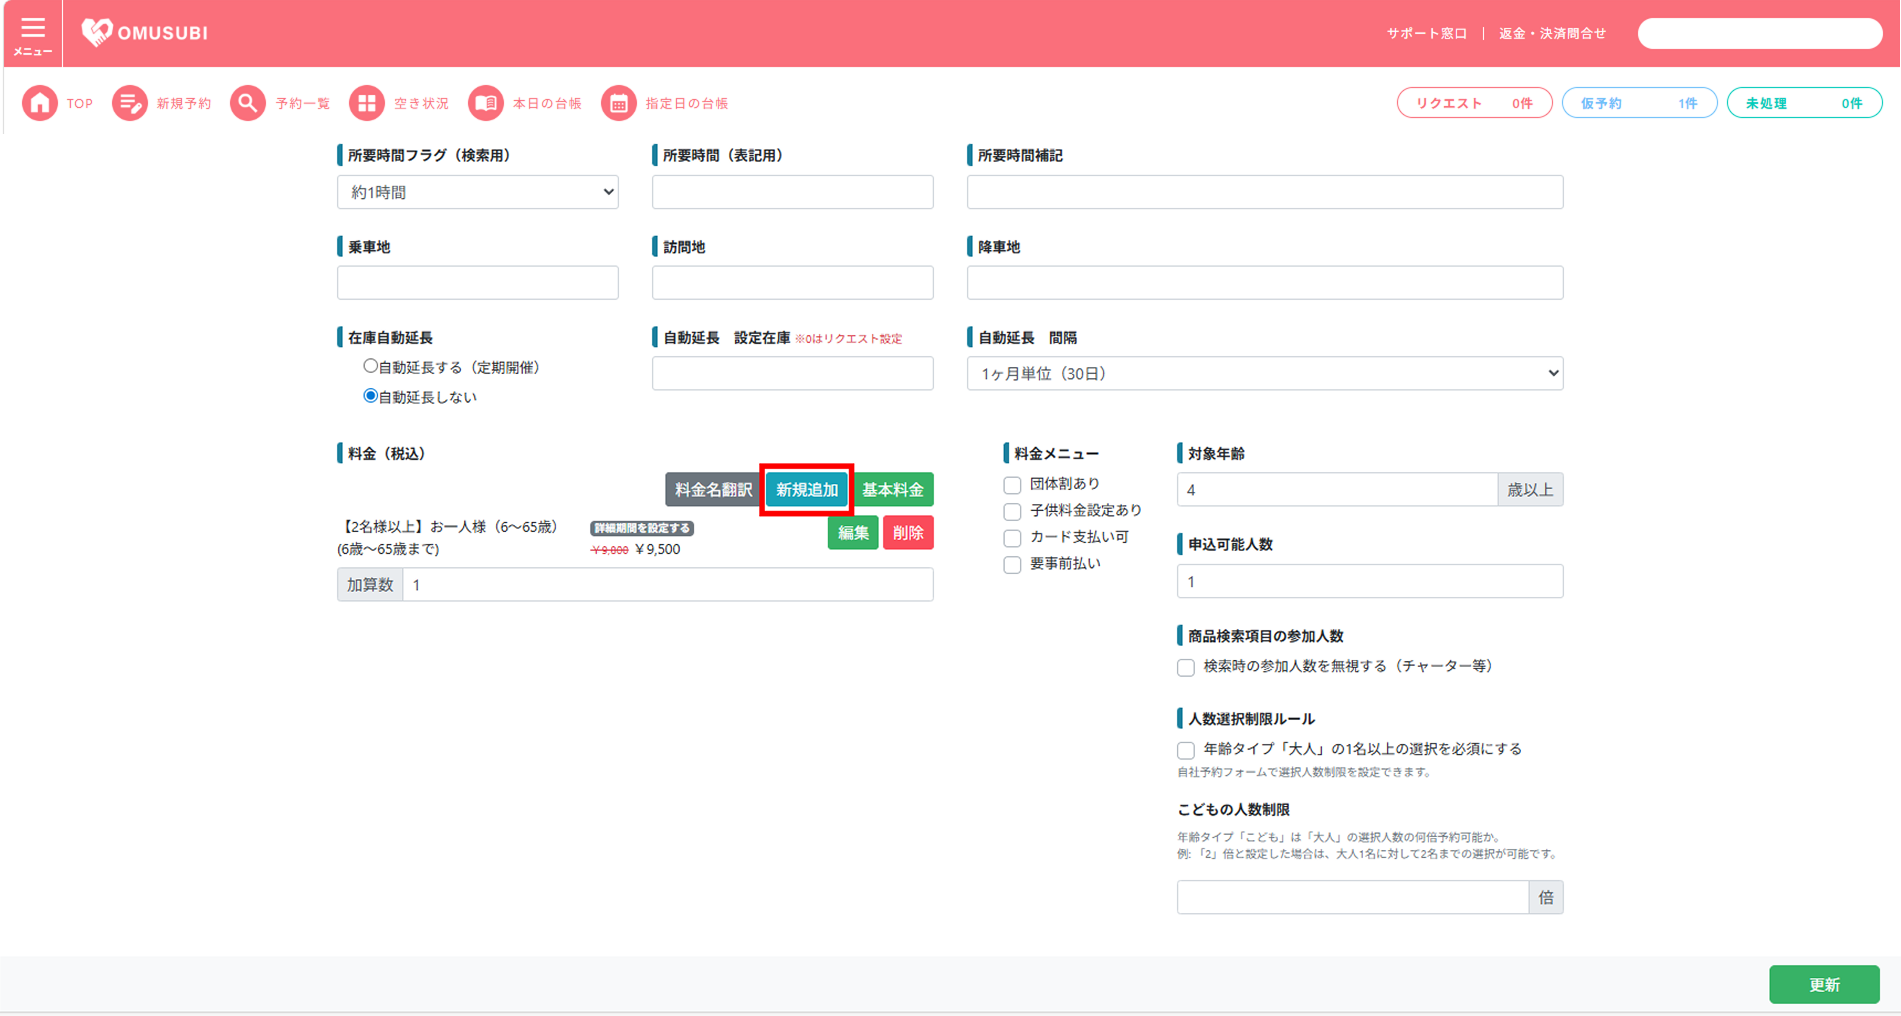This screenshot has height=1016, width=1901.
Task: Toggle 年齢タイプ「大人」必須 checkbox
Action: [1186, 750]
